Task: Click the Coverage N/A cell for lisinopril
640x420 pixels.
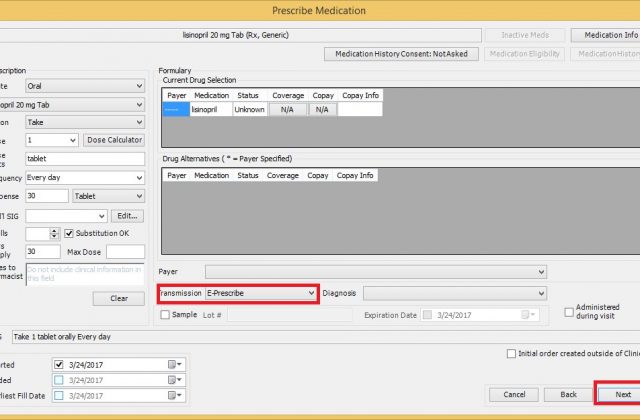Action: [x=286, y=110]
